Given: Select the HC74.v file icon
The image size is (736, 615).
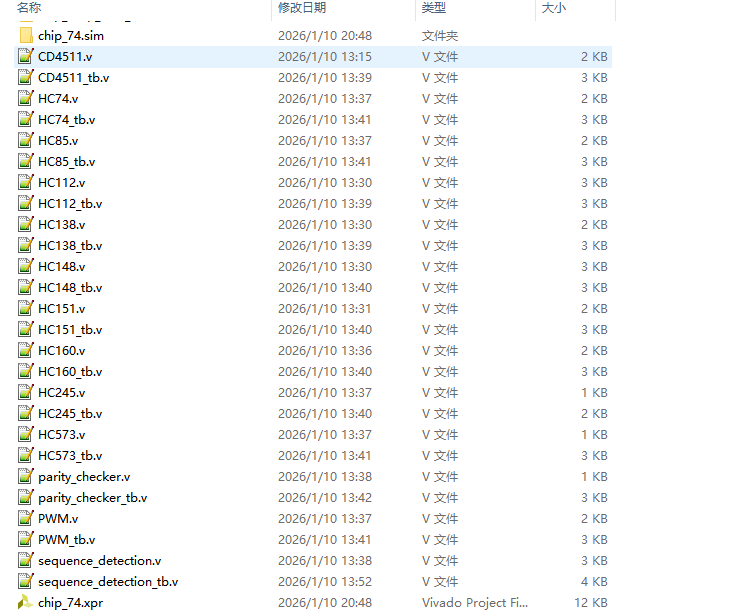Looking at the screenshot, I should coord(26,99).
